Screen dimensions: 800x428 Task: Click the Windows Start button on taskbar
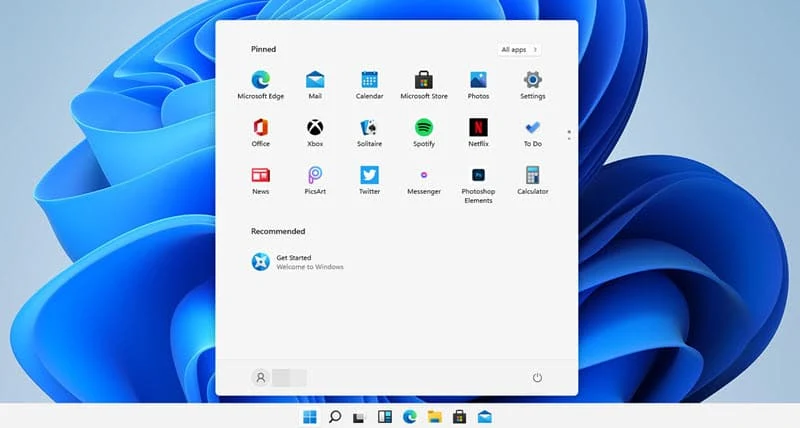click(x=310, y=417)
